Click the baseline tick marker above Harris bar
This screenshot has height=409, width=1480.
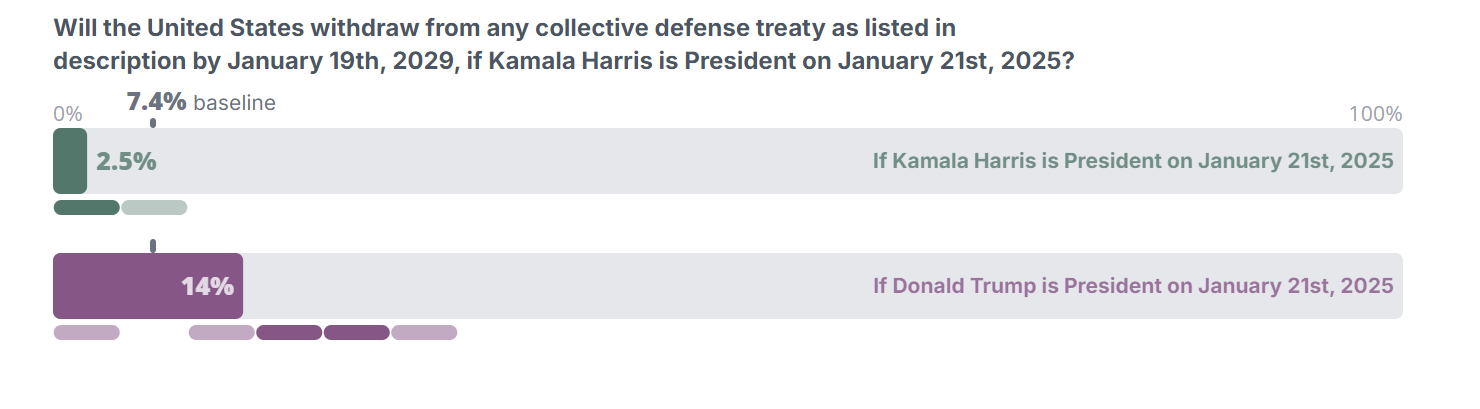(153, 123)
